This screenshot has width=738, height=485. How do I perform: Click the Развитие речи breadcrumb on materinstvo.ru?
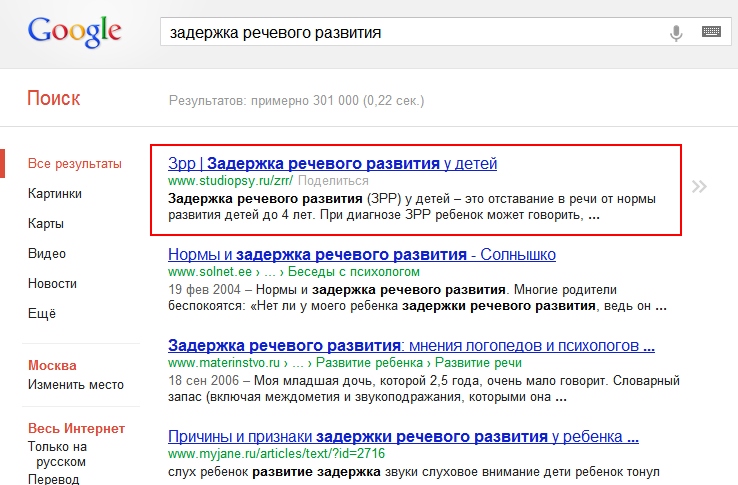tap(478, 363)
